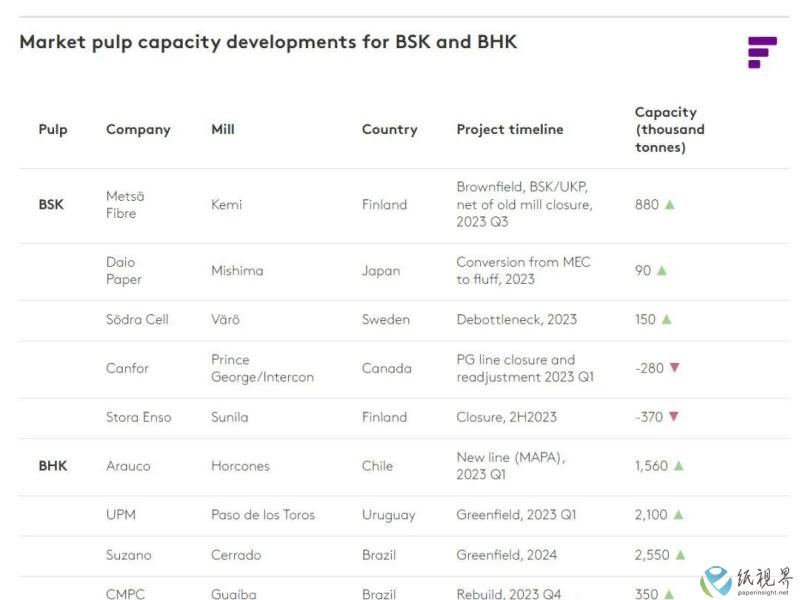
Task: Click the 'Värö' mill cell
Action: click(x=226, y=319)
